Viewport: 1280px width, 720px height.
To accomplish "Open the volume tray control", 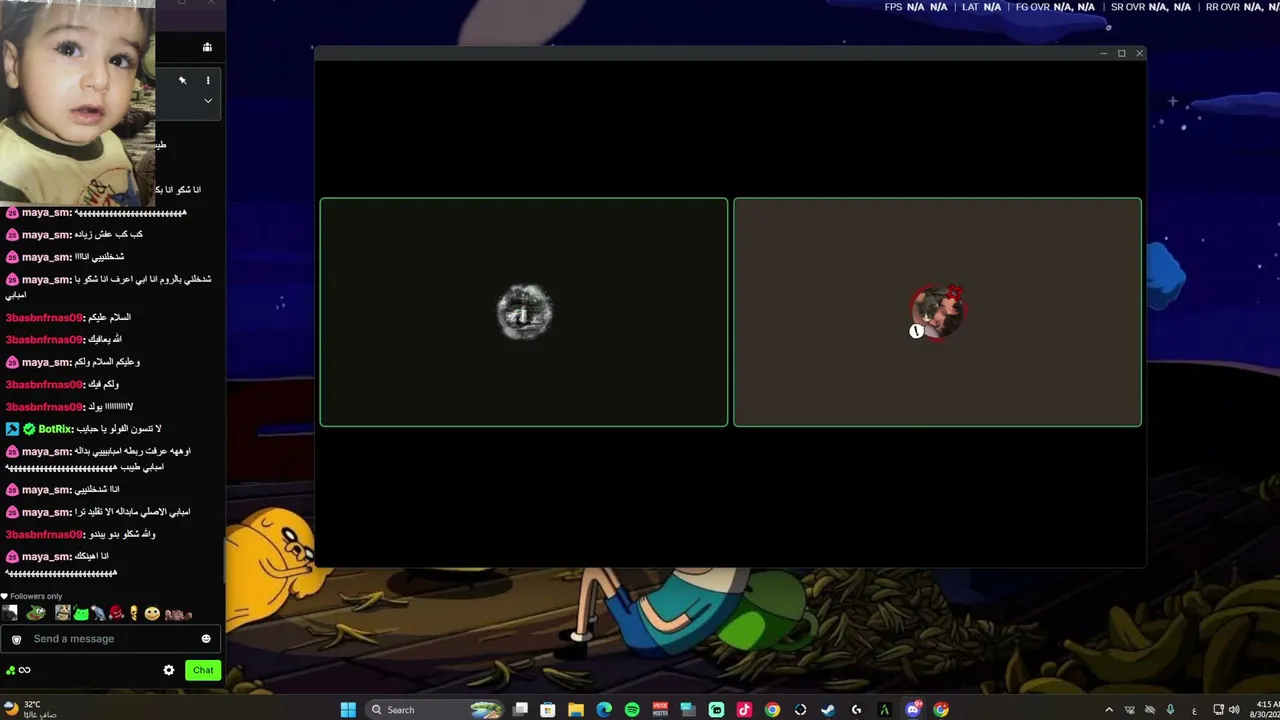I will 1234,710.
